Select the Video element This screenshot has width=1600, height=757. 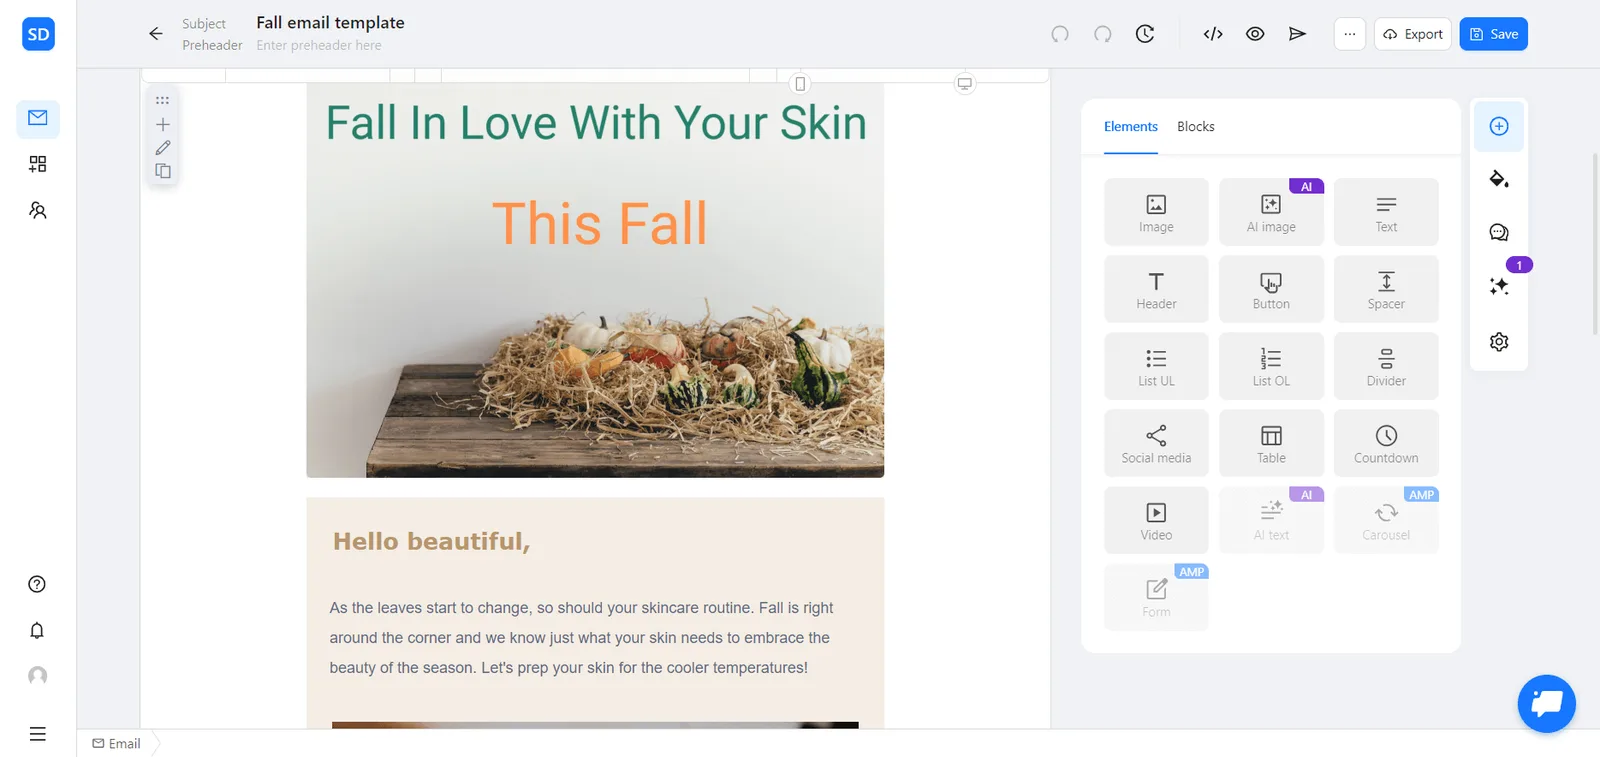pos(1156,520)
